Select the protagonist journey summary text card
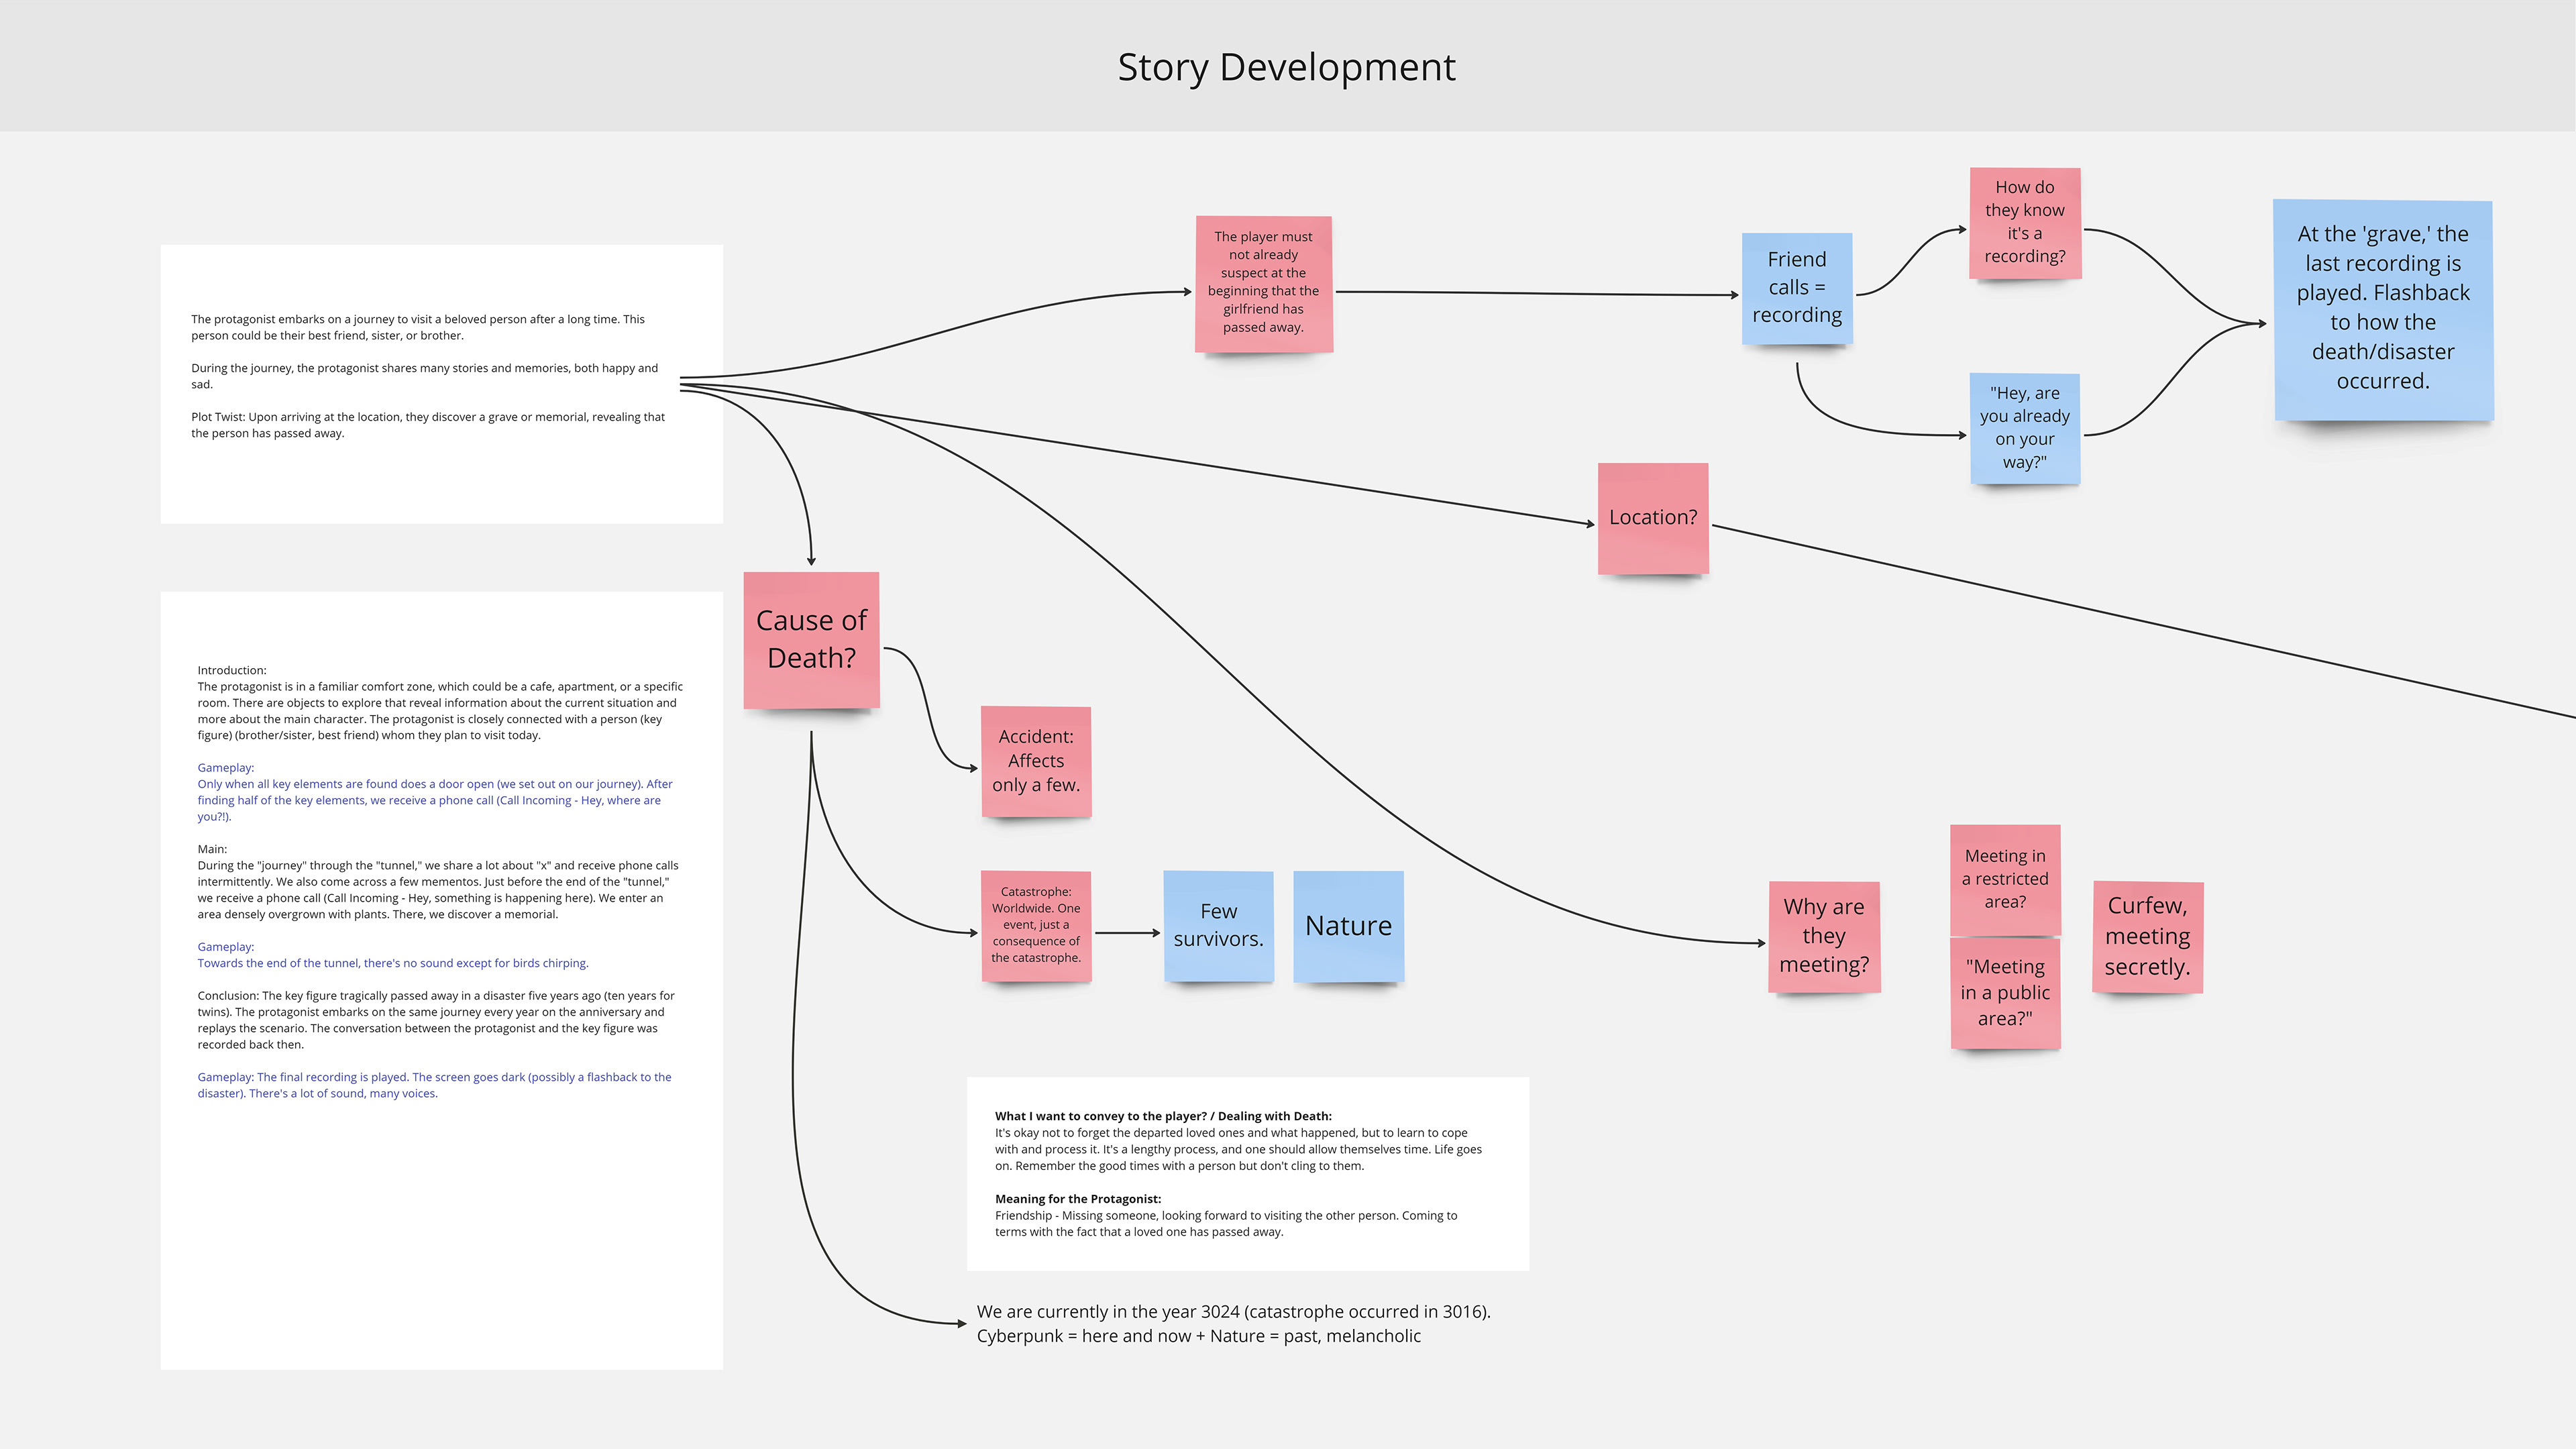The image size is (2576, 1449). (441, 383)
